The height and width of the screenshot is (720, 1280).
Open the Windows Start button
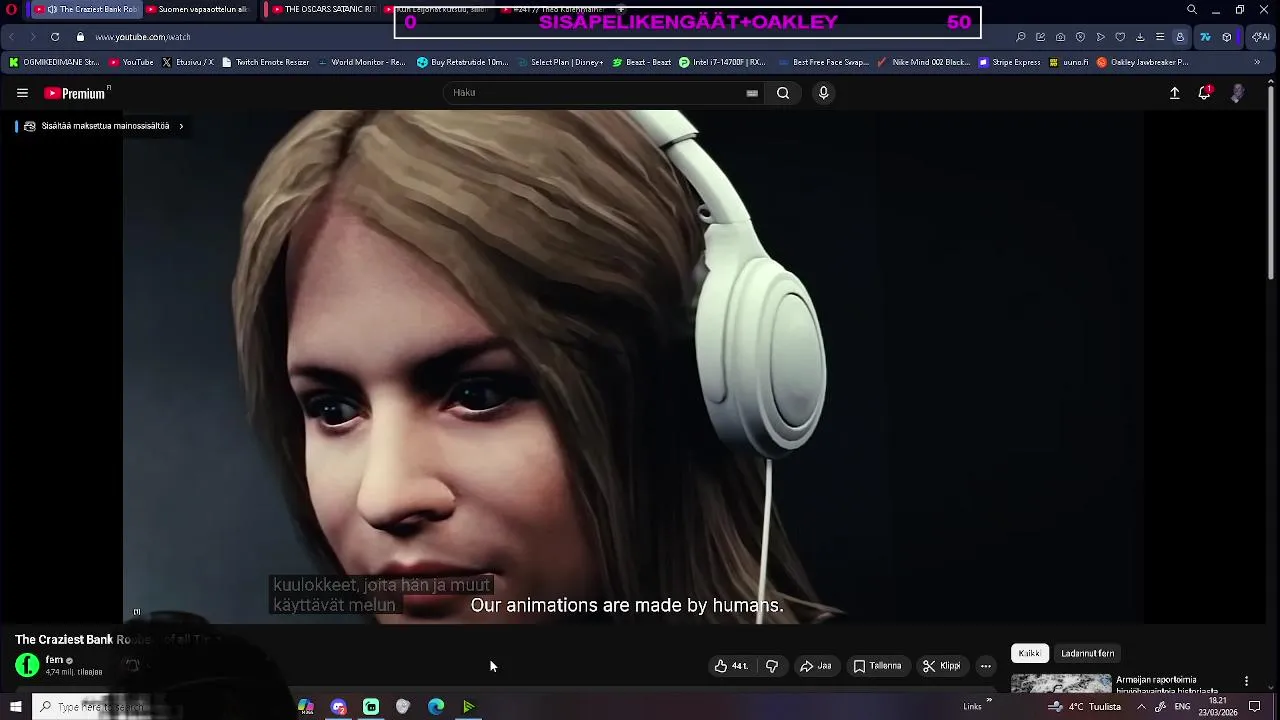[15, 707]
